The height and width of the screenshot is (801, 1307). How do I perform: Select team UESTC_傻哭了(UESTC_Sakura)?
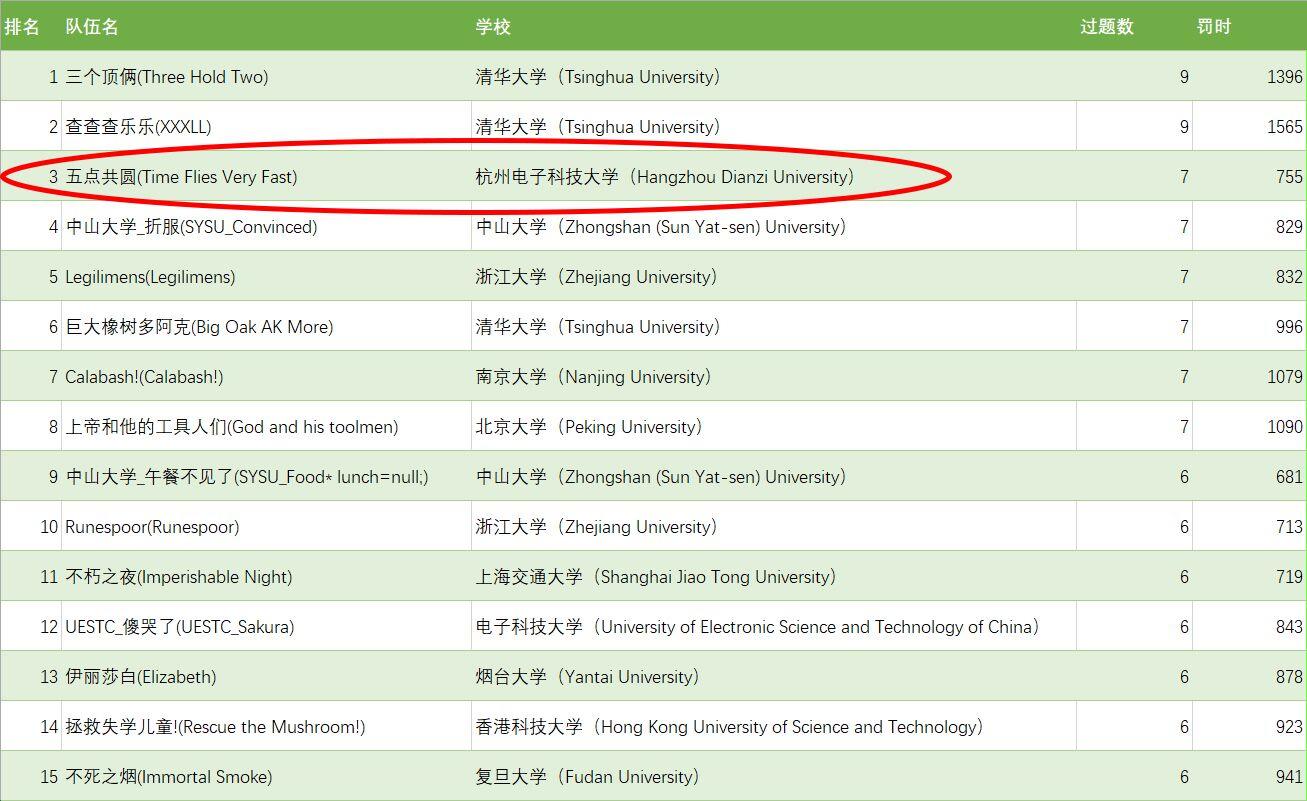(x=180, y=627)
